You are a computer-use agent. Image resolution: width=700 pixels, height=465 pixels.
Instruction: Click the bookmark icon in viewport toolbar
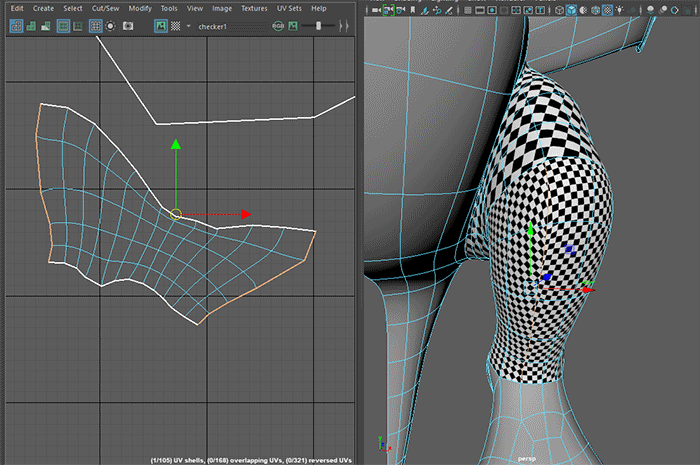pos(411,9)
